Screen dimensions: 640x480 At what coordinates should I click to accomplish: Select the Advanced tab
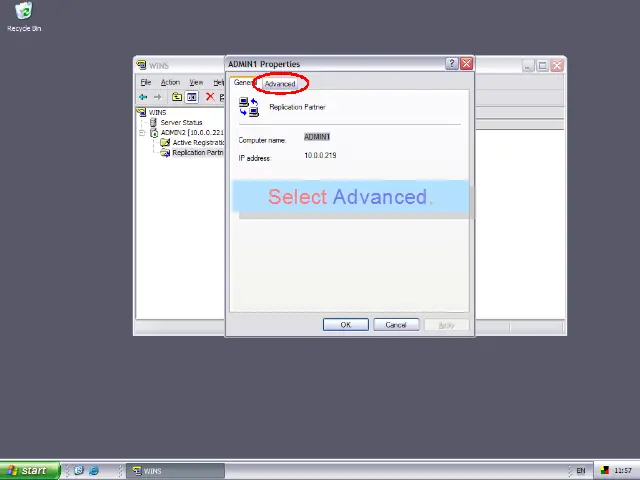[x=280, y=84]
